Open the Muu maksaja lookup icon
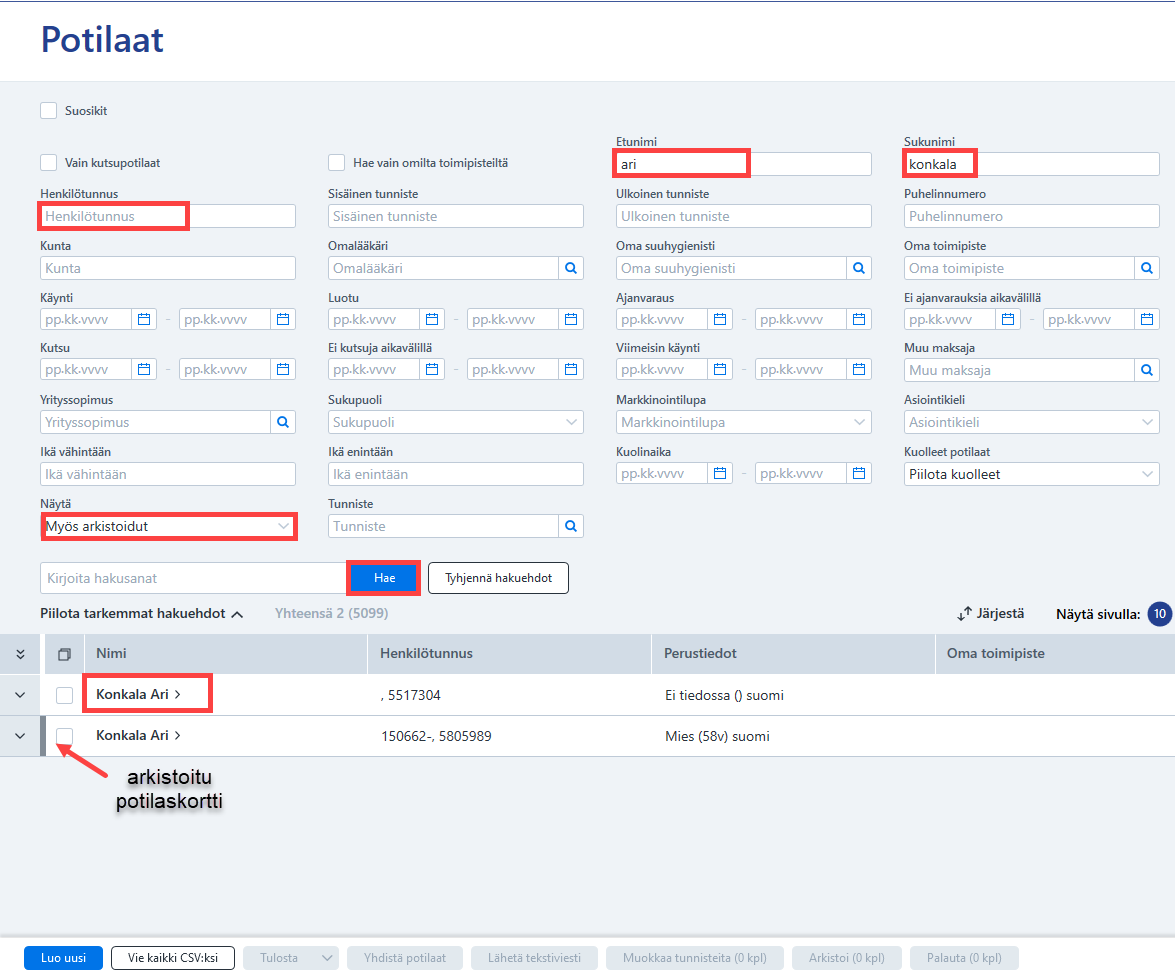This screenshot has width=1175, height=972. point(1147,370)
